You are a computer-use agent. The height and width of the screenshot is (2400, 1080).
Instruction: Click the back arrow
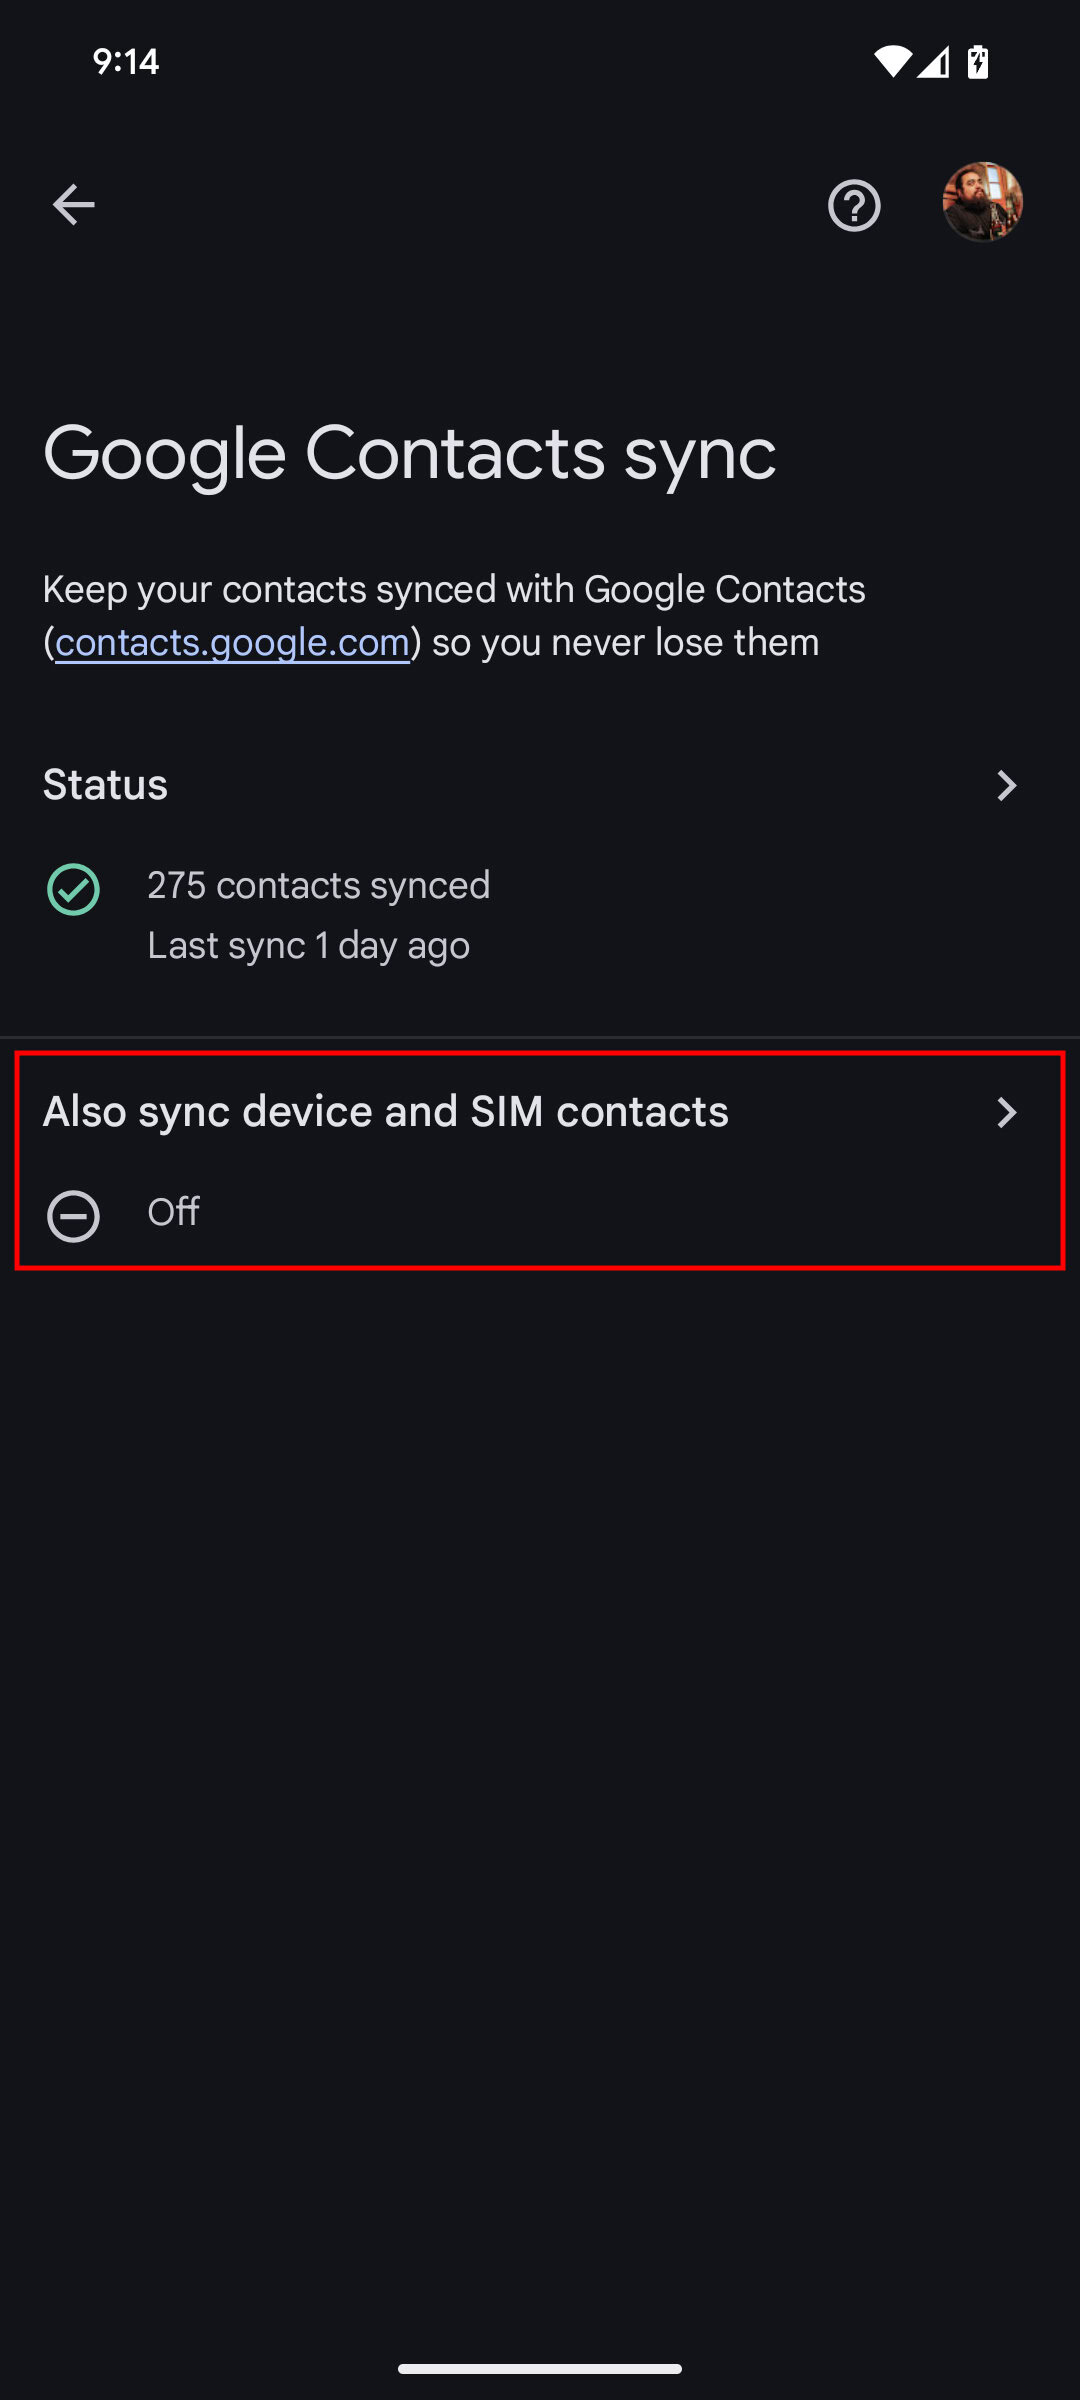[73, 204]
